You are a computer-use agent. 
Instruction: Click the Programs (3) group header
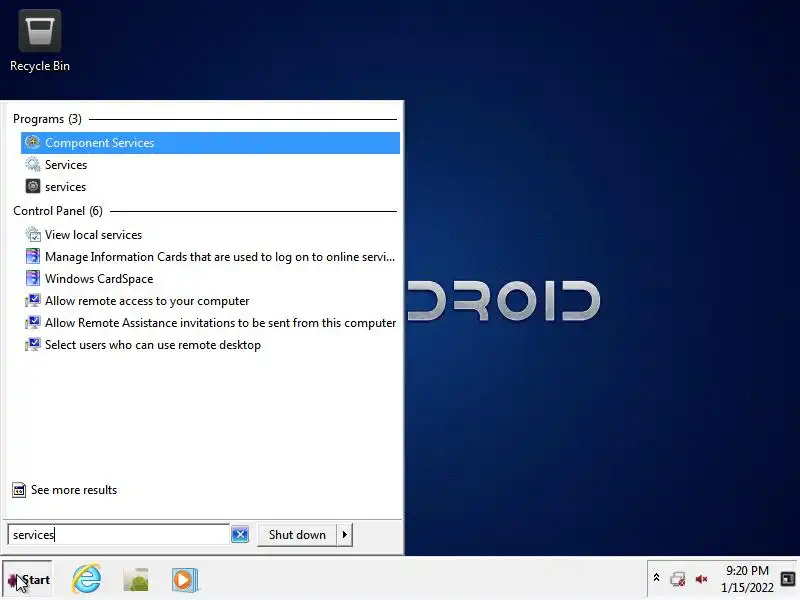[47, 119]
